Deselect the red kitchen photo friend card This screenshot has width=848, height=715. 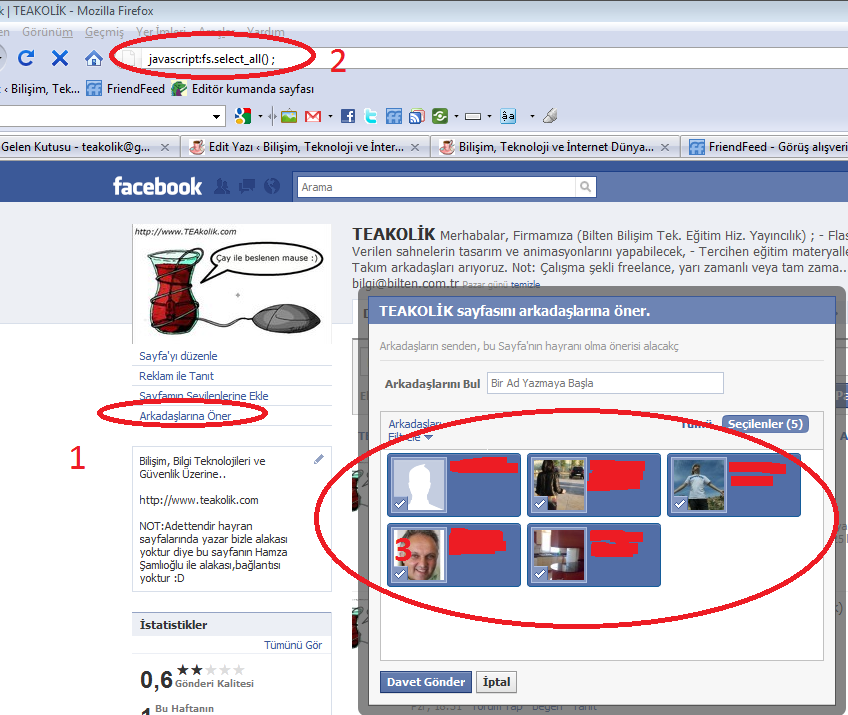coord(594,555)
